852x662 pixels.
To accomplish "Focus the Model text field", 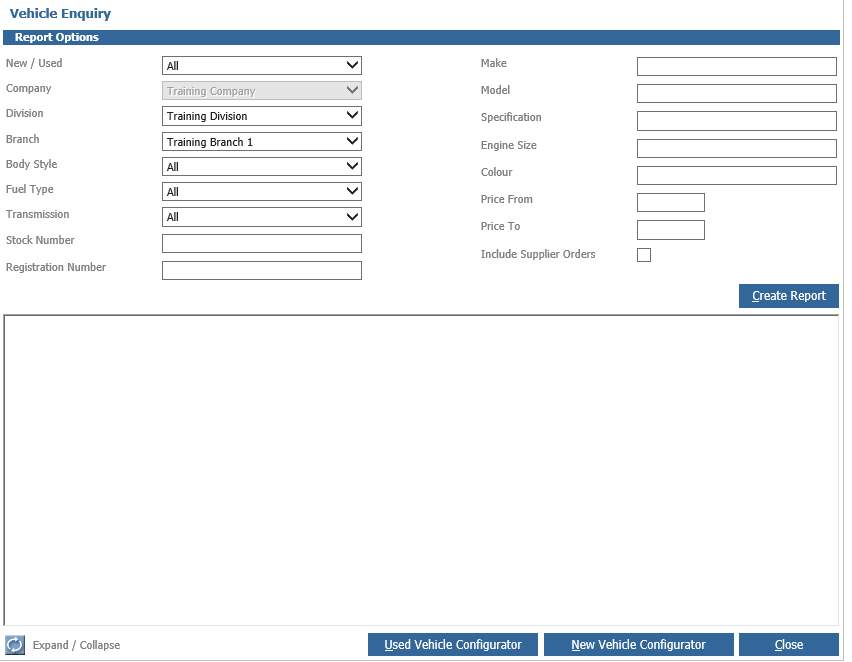I will pos(737,93).
